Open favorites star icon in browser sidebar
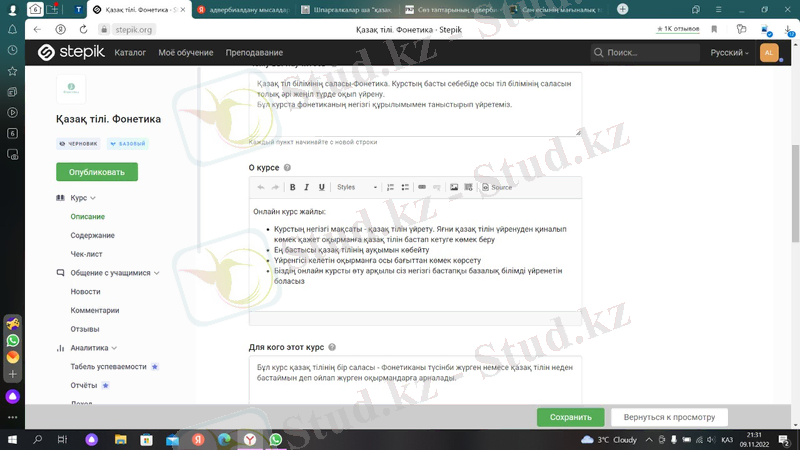This screenshot has width=800, height=450. tap(12, 71)
